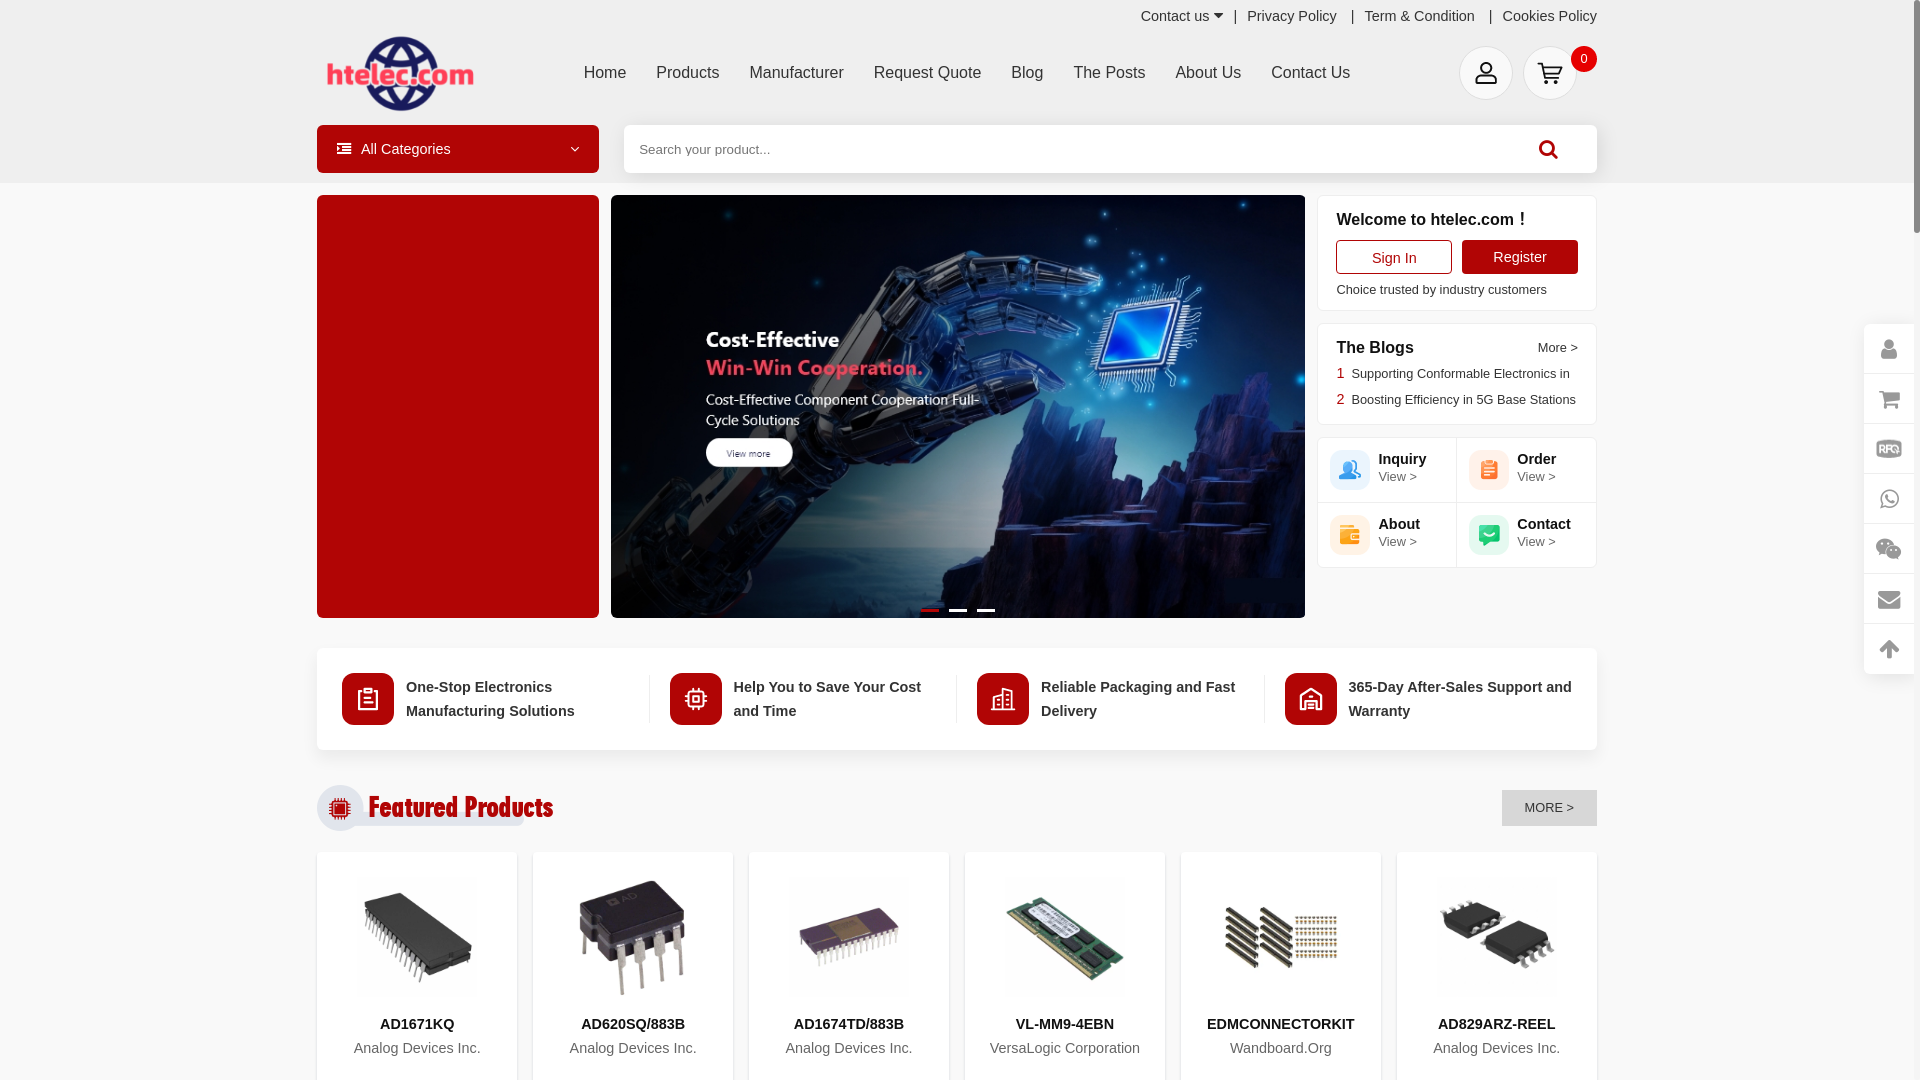Screen dimensions: 1920x1080
Task: Switch to the second banner slide indicator
Action: click(958, 610)
